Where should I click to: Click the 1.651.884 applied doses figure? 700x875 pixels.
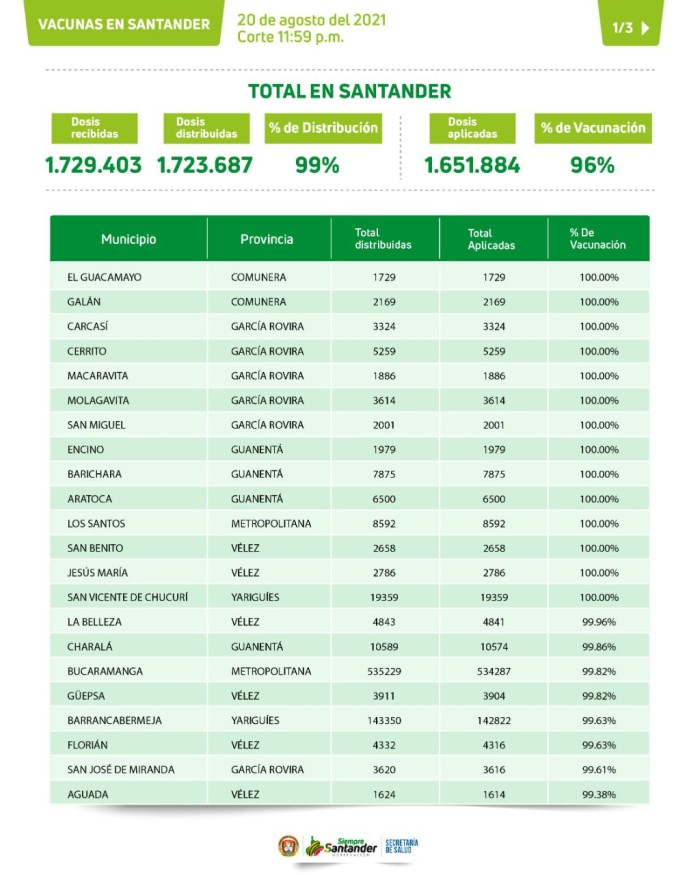coord(472,165)
